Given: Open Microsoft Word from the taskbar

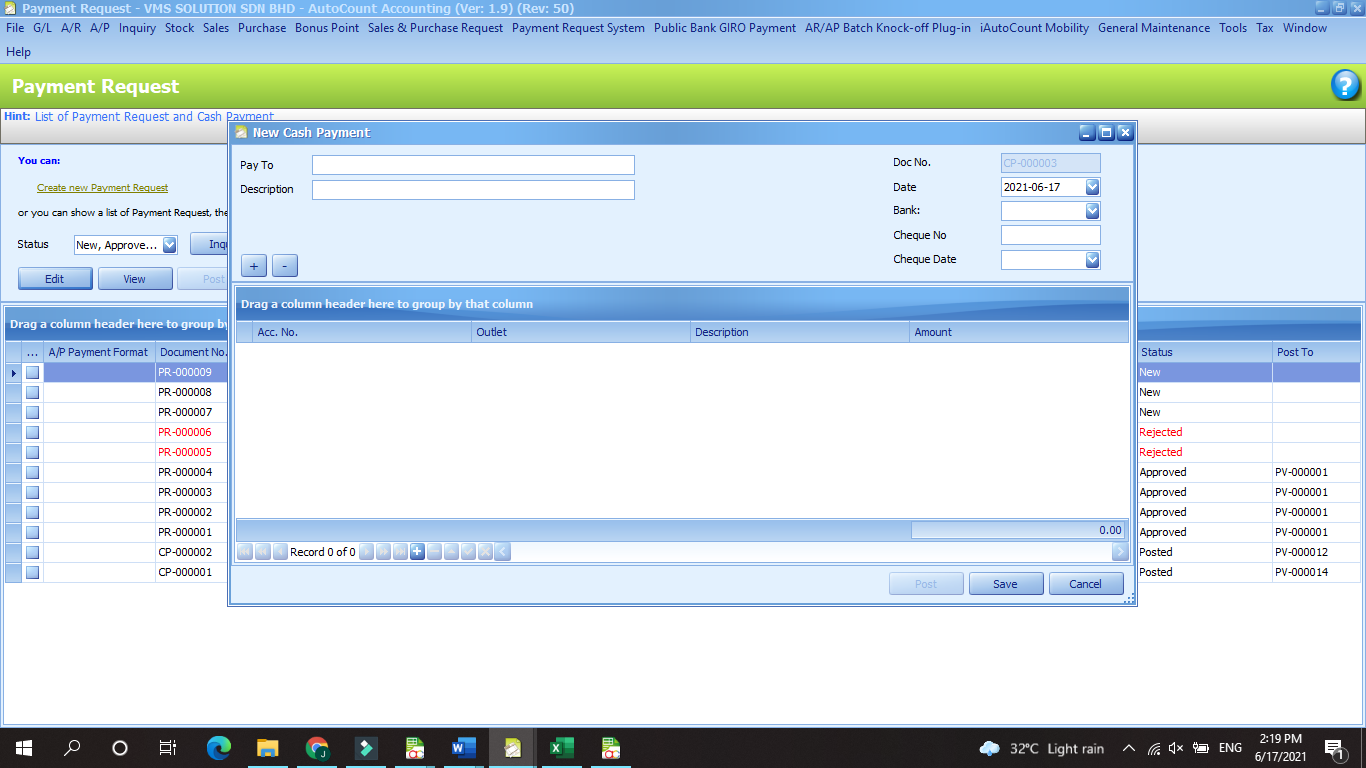Looking at the screenshot, I should 463,747.
